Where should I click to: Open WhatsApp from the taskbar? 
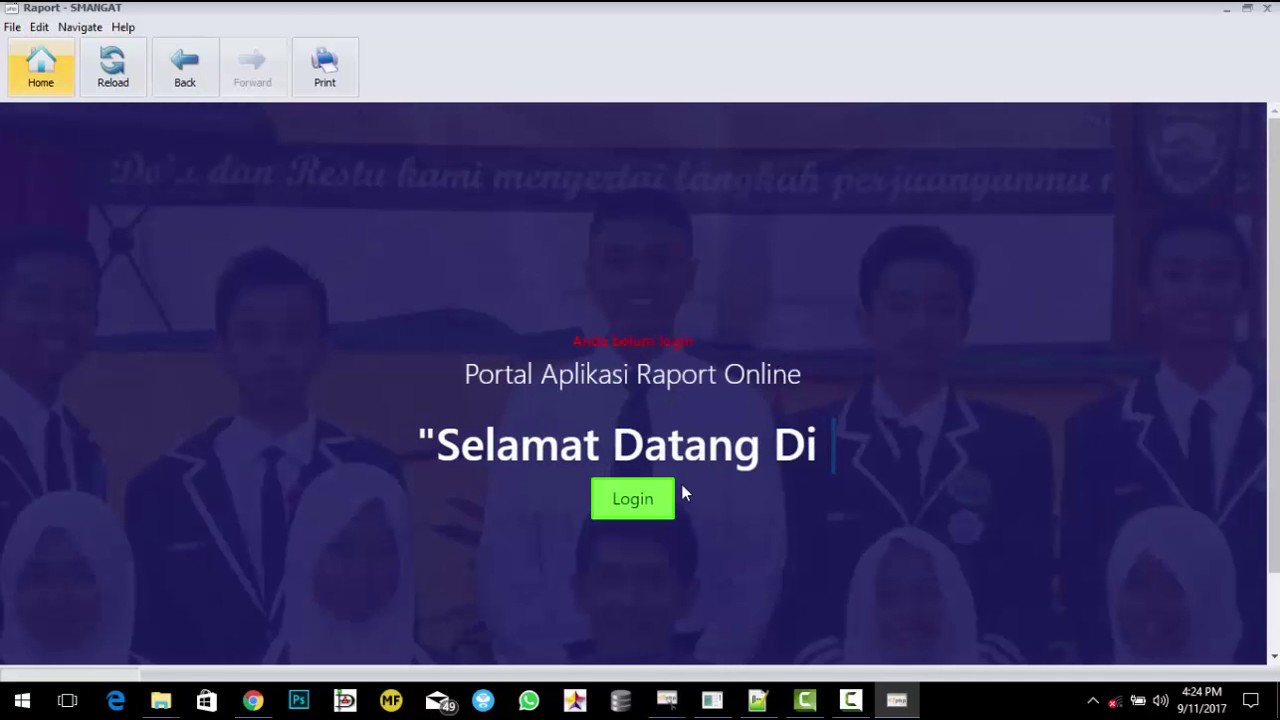[529, 701]
